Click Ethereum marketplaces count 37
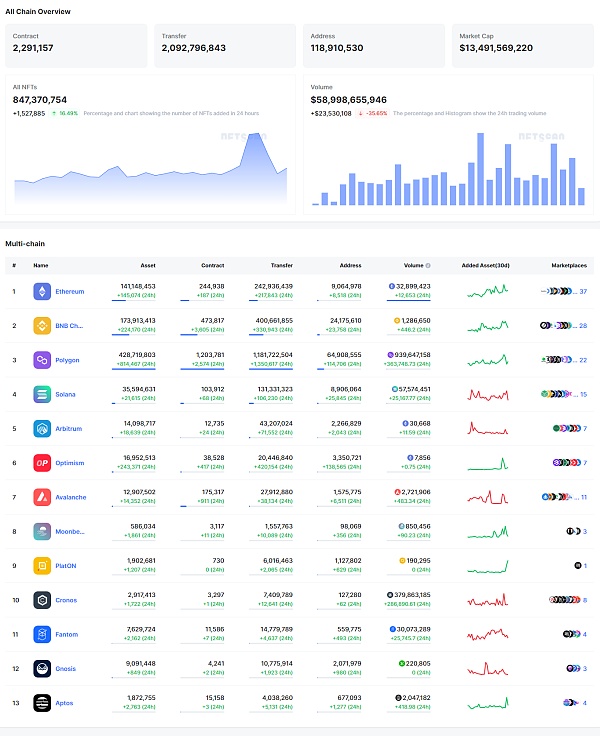Image resolution: width=600 pixels, height=736 pixels. (x=583, y=291)
